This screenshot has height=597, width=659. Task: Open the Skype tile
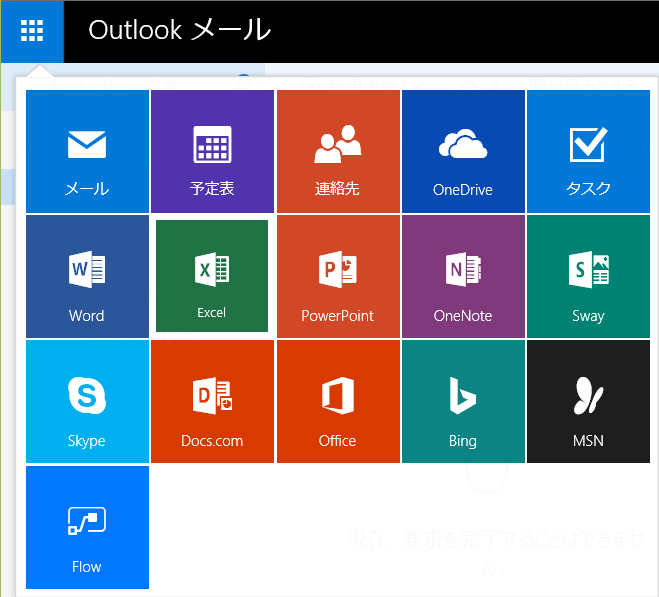(87, 402)
